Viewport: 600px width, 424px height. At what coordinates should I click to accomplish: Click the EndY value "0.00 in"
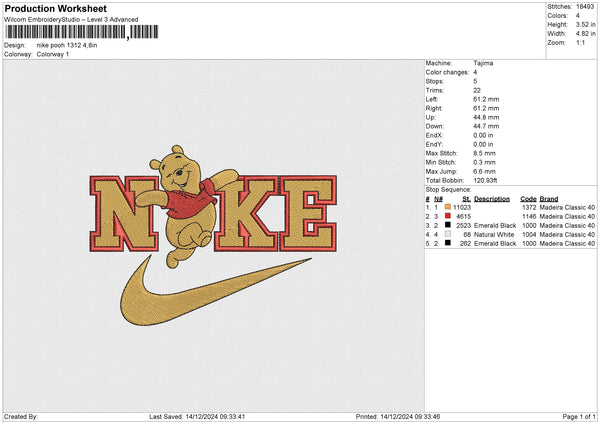coord(483,144)
